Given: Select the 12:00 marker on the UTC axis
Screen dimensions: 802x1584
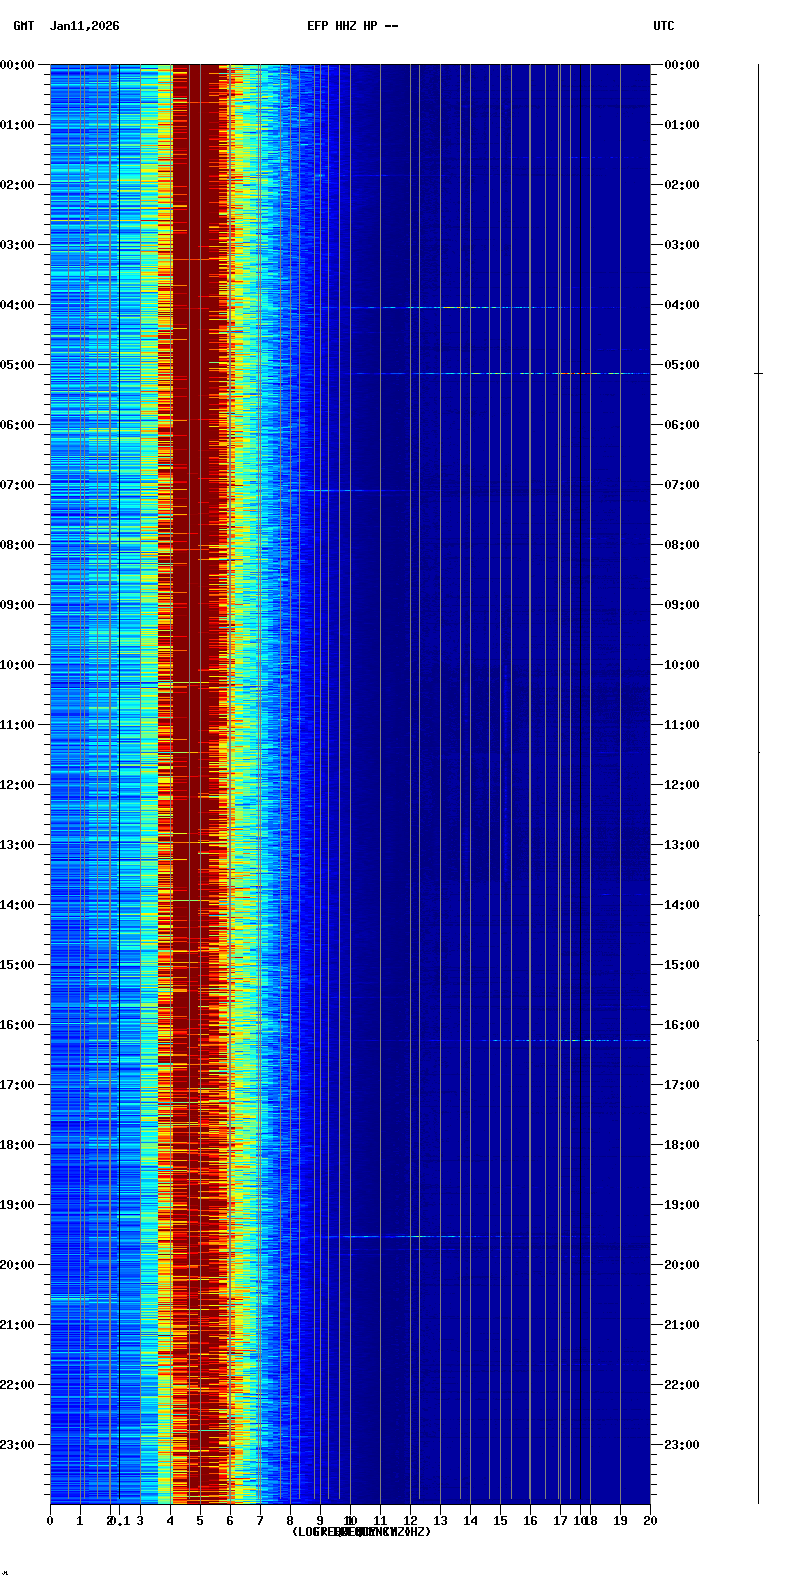Looking at the screenshot, I should (x=681, y=785).
